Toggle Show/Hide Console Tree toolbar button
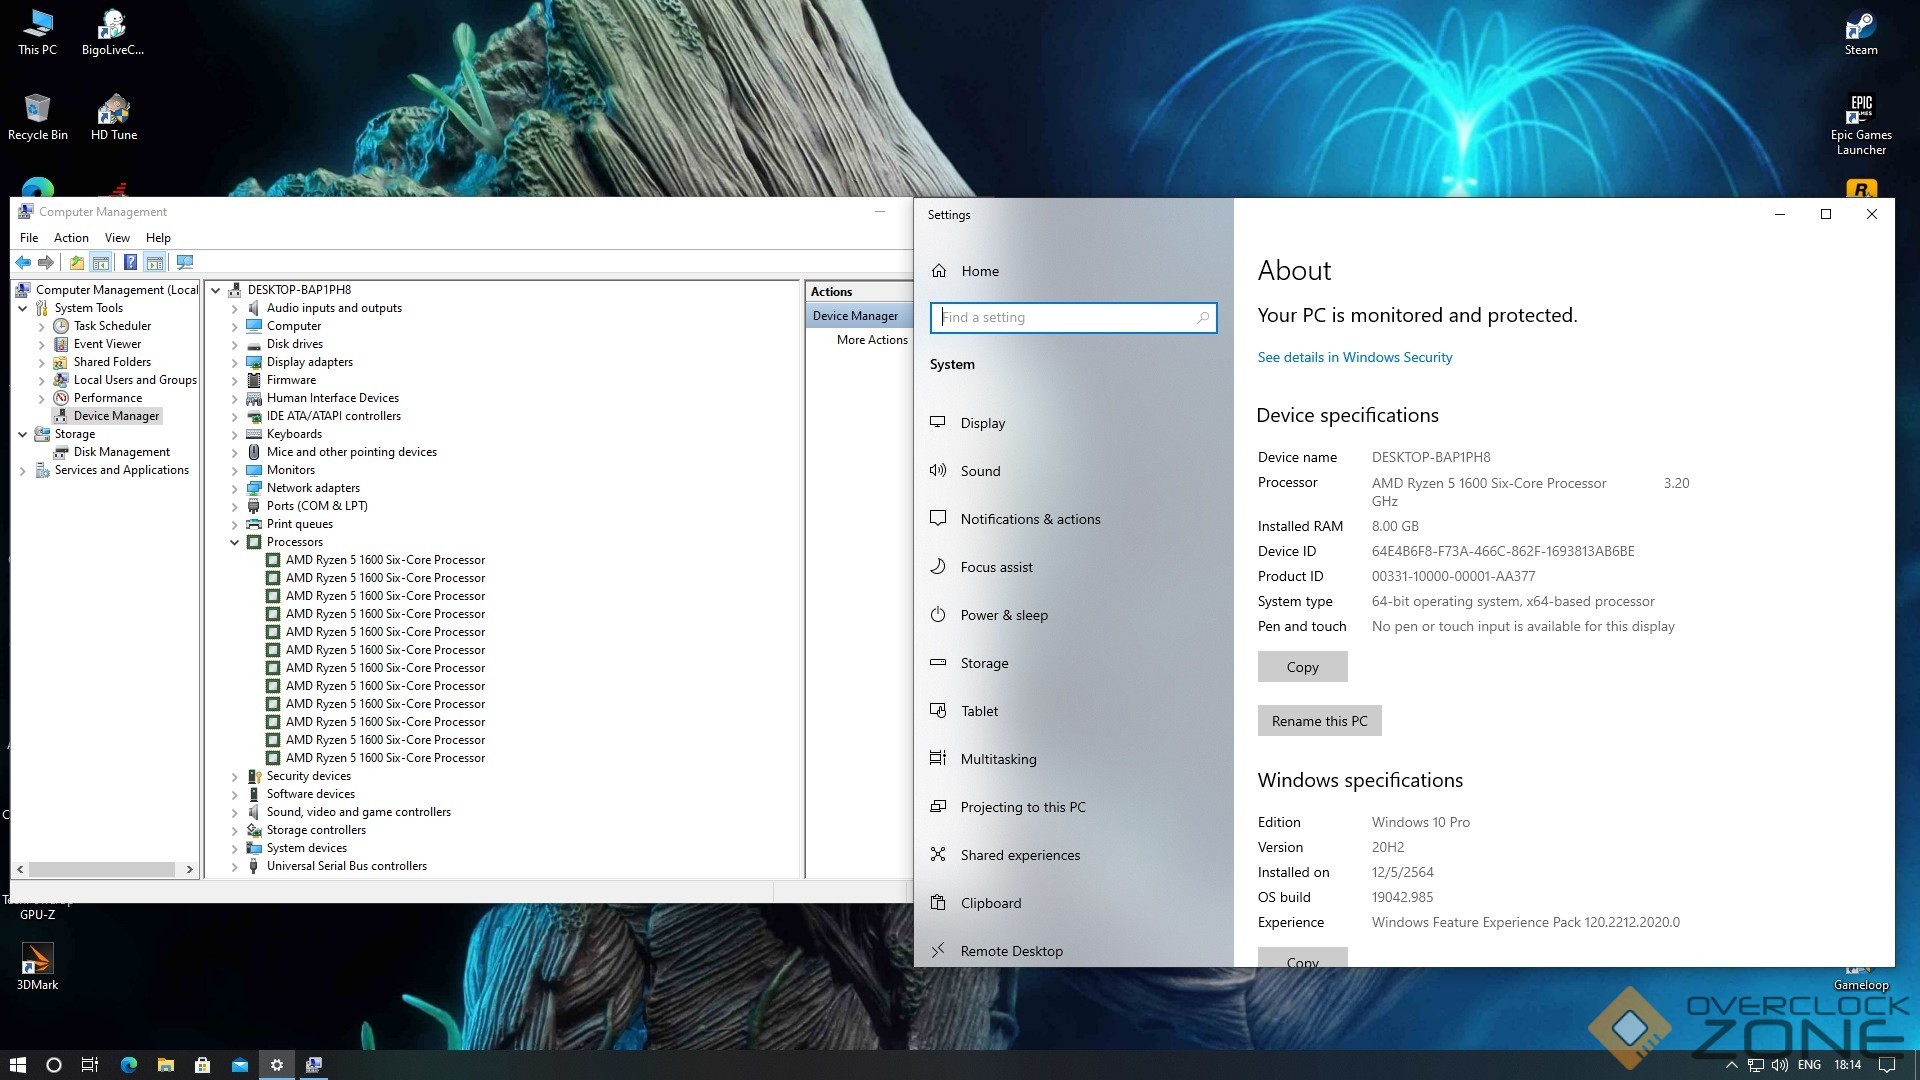 (101, 262)
